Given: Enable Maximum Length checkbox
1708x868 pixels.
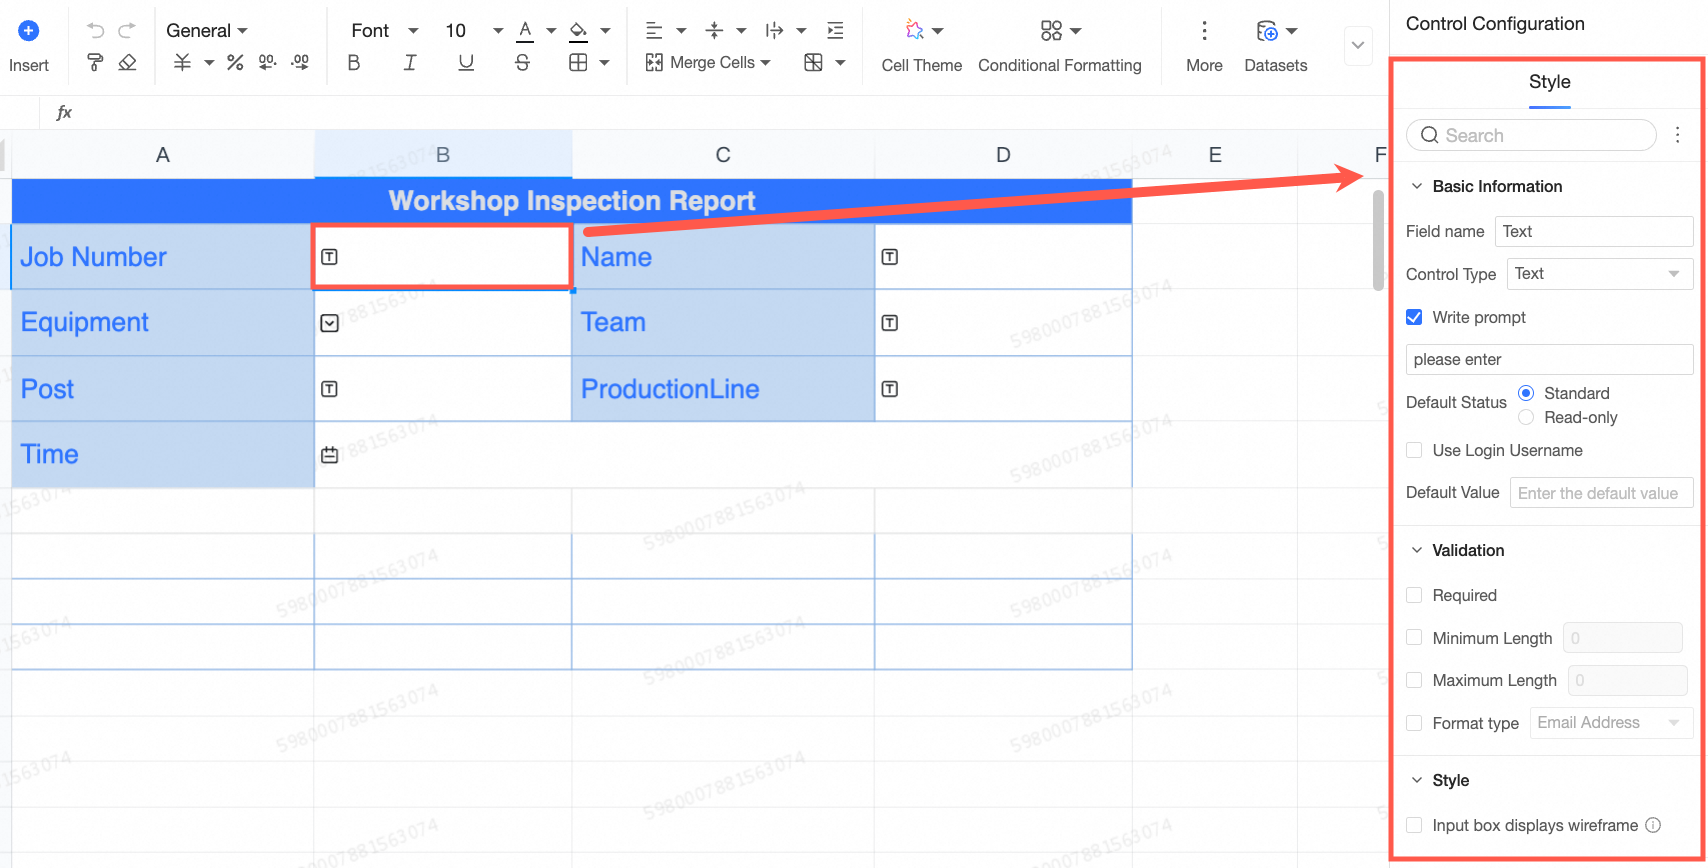Looking at the screenshot, I should 1414,680.
